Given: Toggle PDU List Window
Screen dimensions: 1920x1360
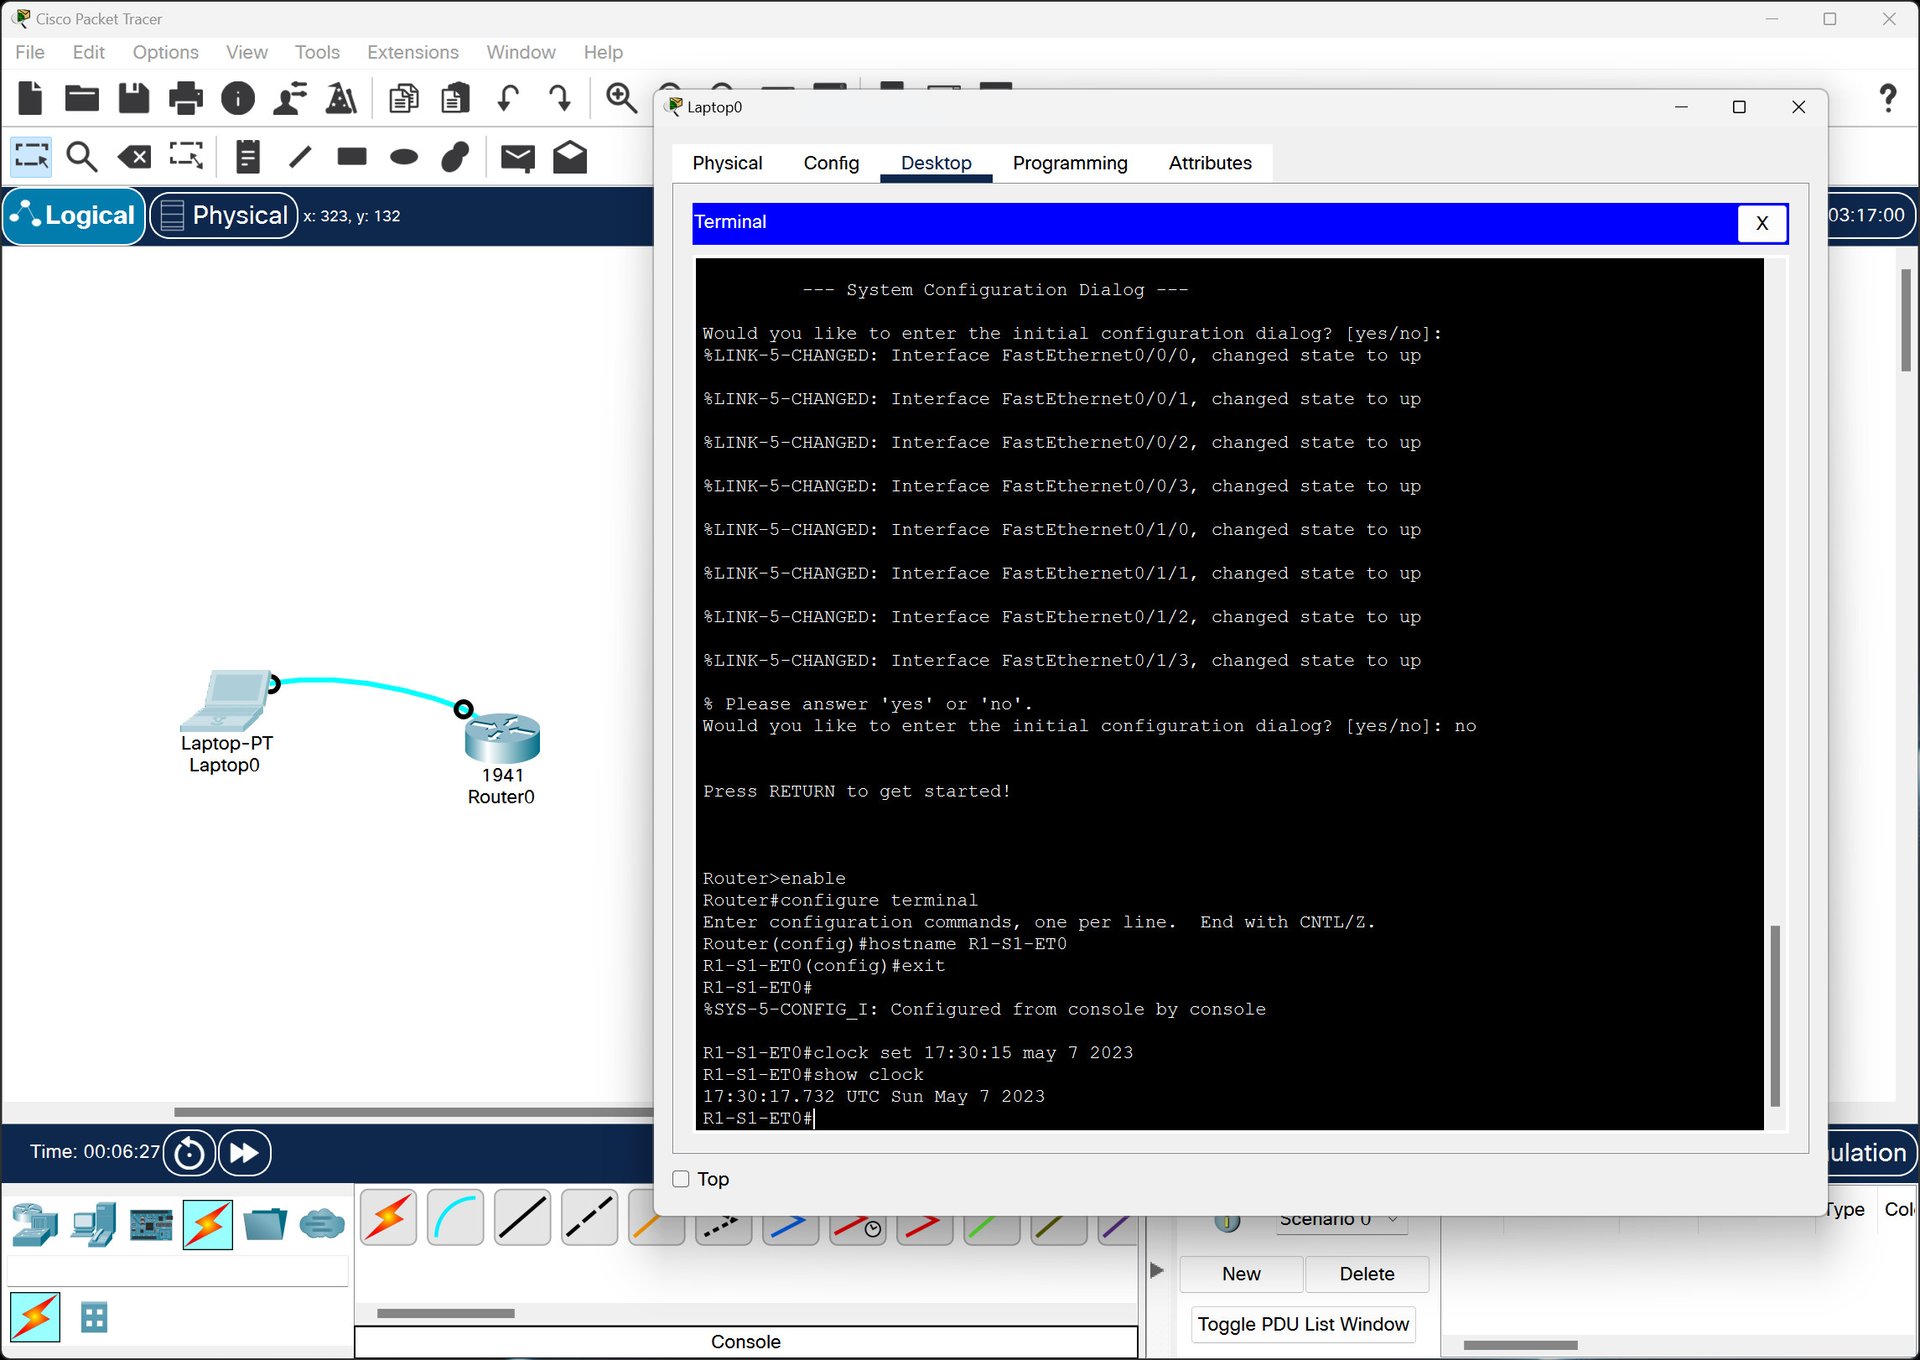Looking at the screenshot, I should (1302, 1324).
